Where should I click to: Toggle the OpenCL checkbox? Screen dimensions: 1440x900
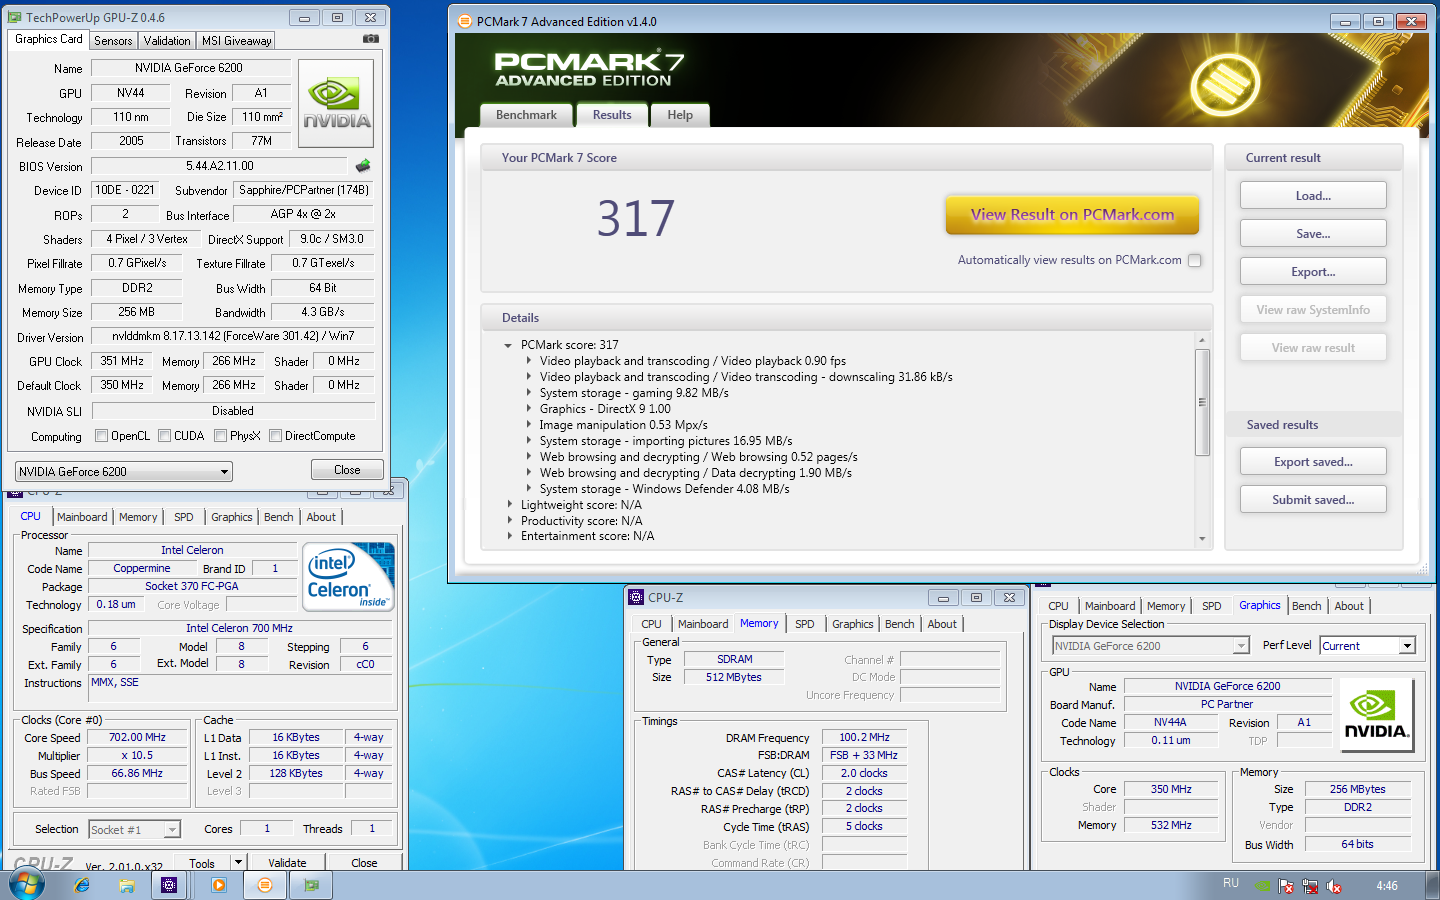point(102,436)
